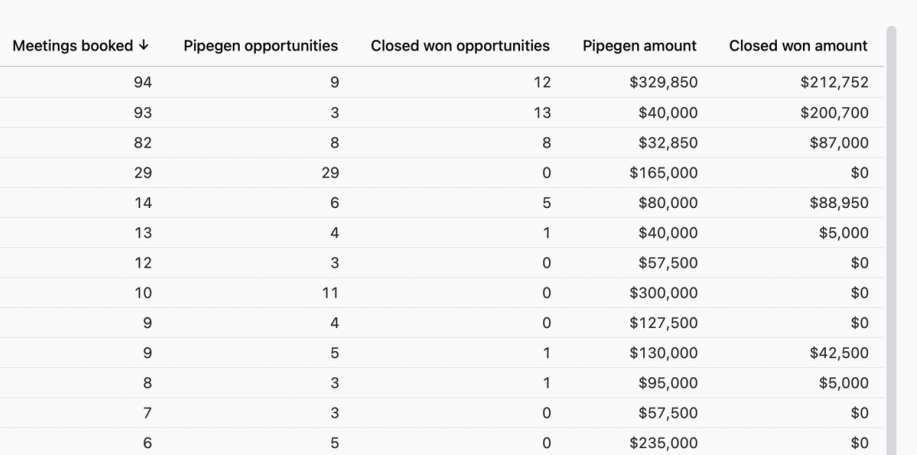Click the Closed won amount column header
This screenshot has width=917, height=455.
click(x=798, y=46)
